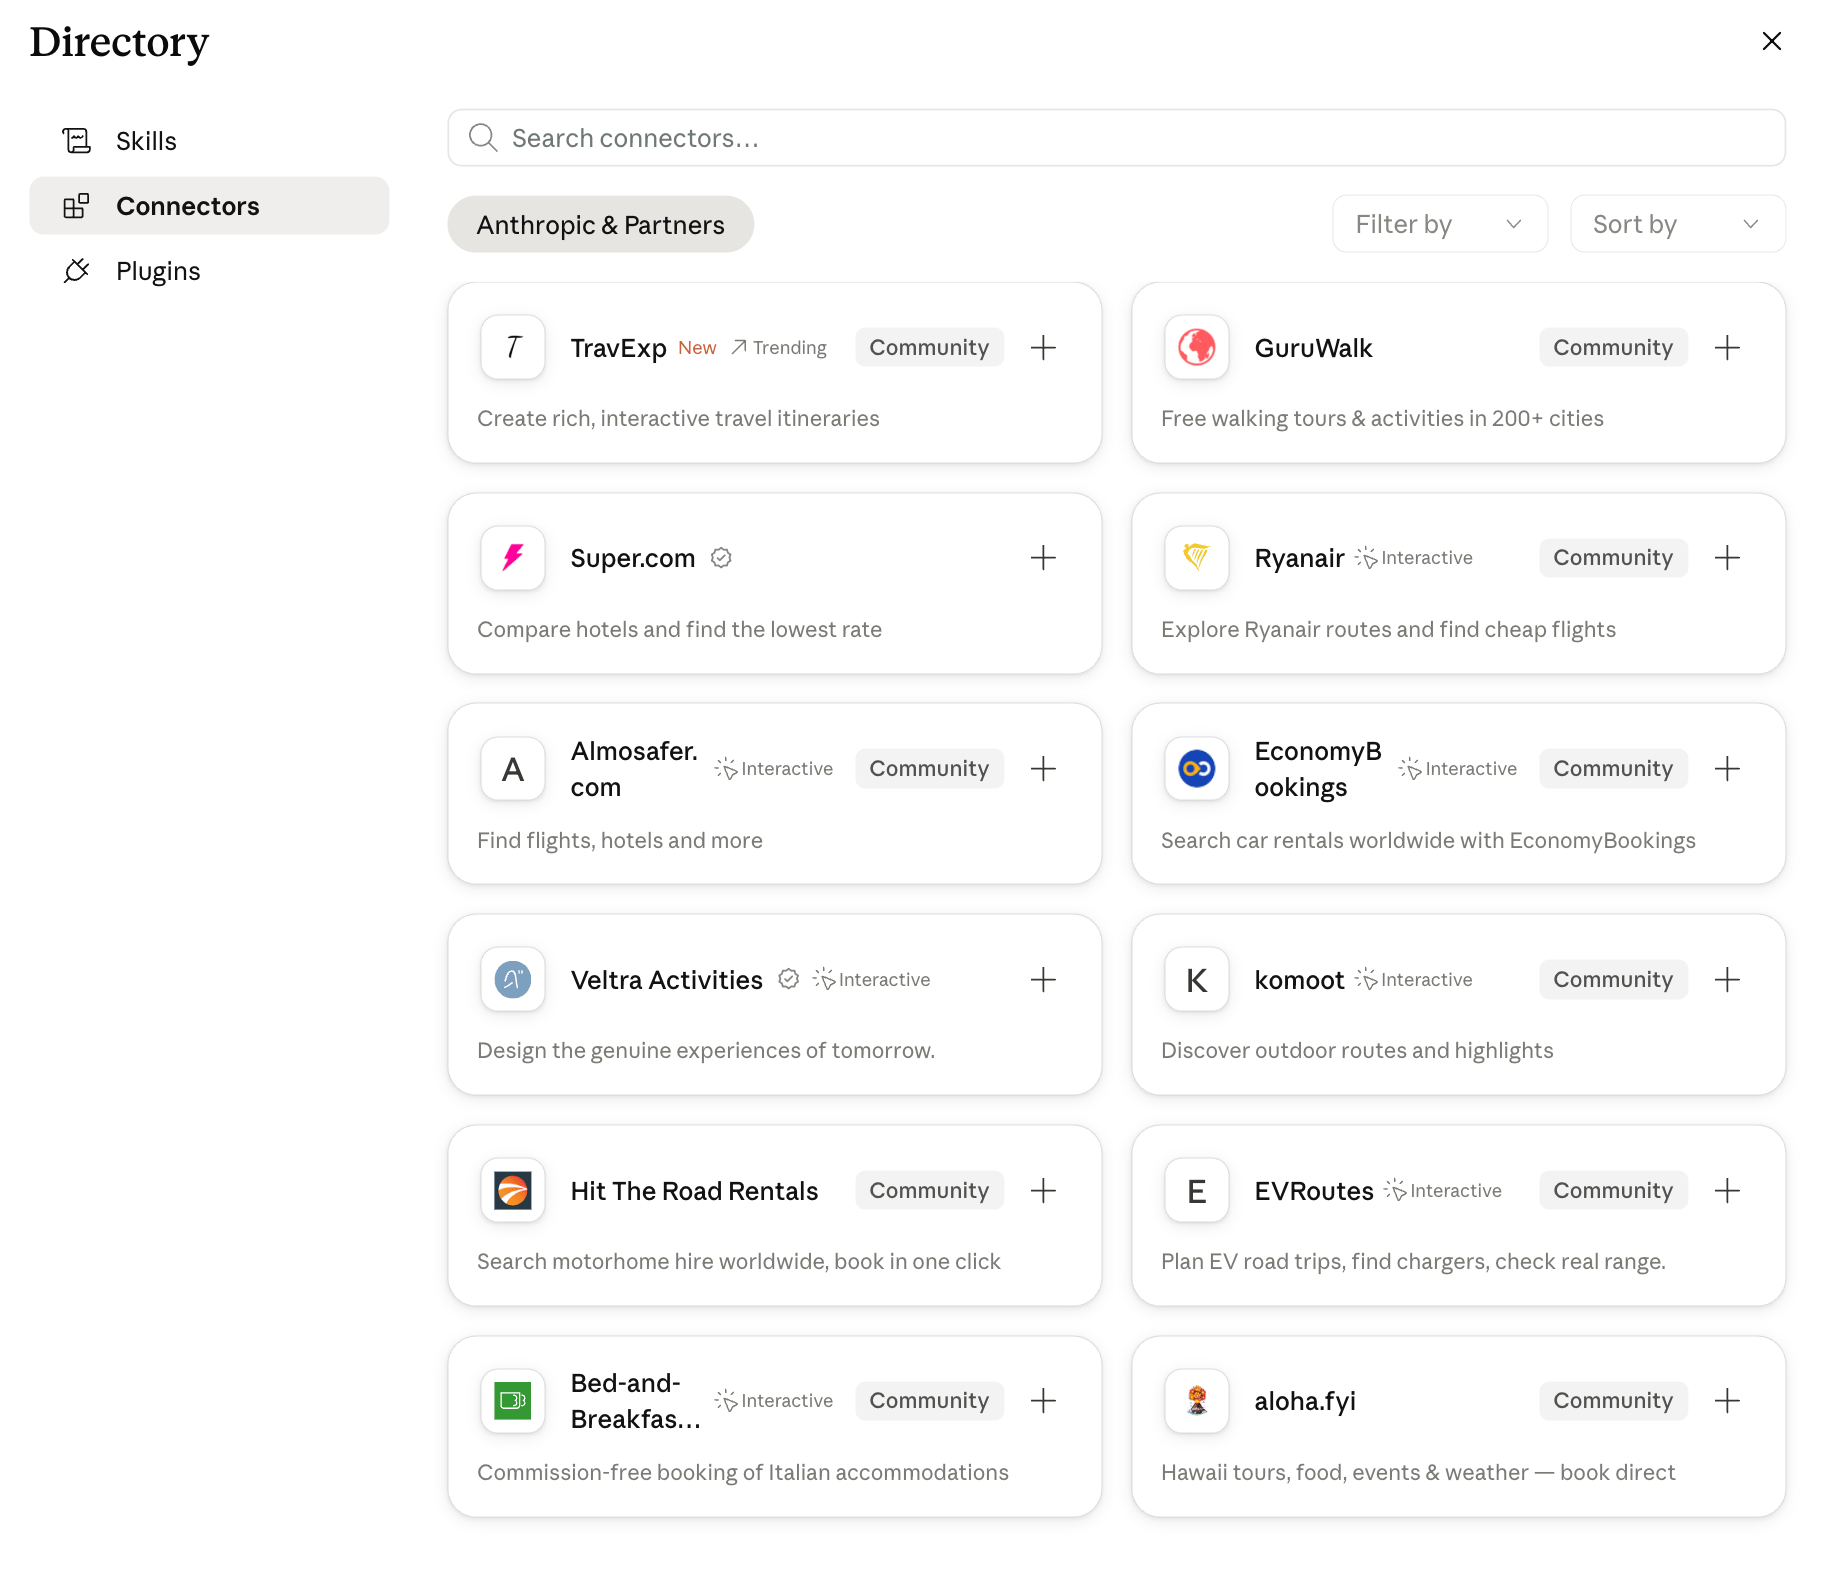Click 'Free walking tours & activities' description
This screenshot has width=1822, height=1574.
click(1382, 419)
